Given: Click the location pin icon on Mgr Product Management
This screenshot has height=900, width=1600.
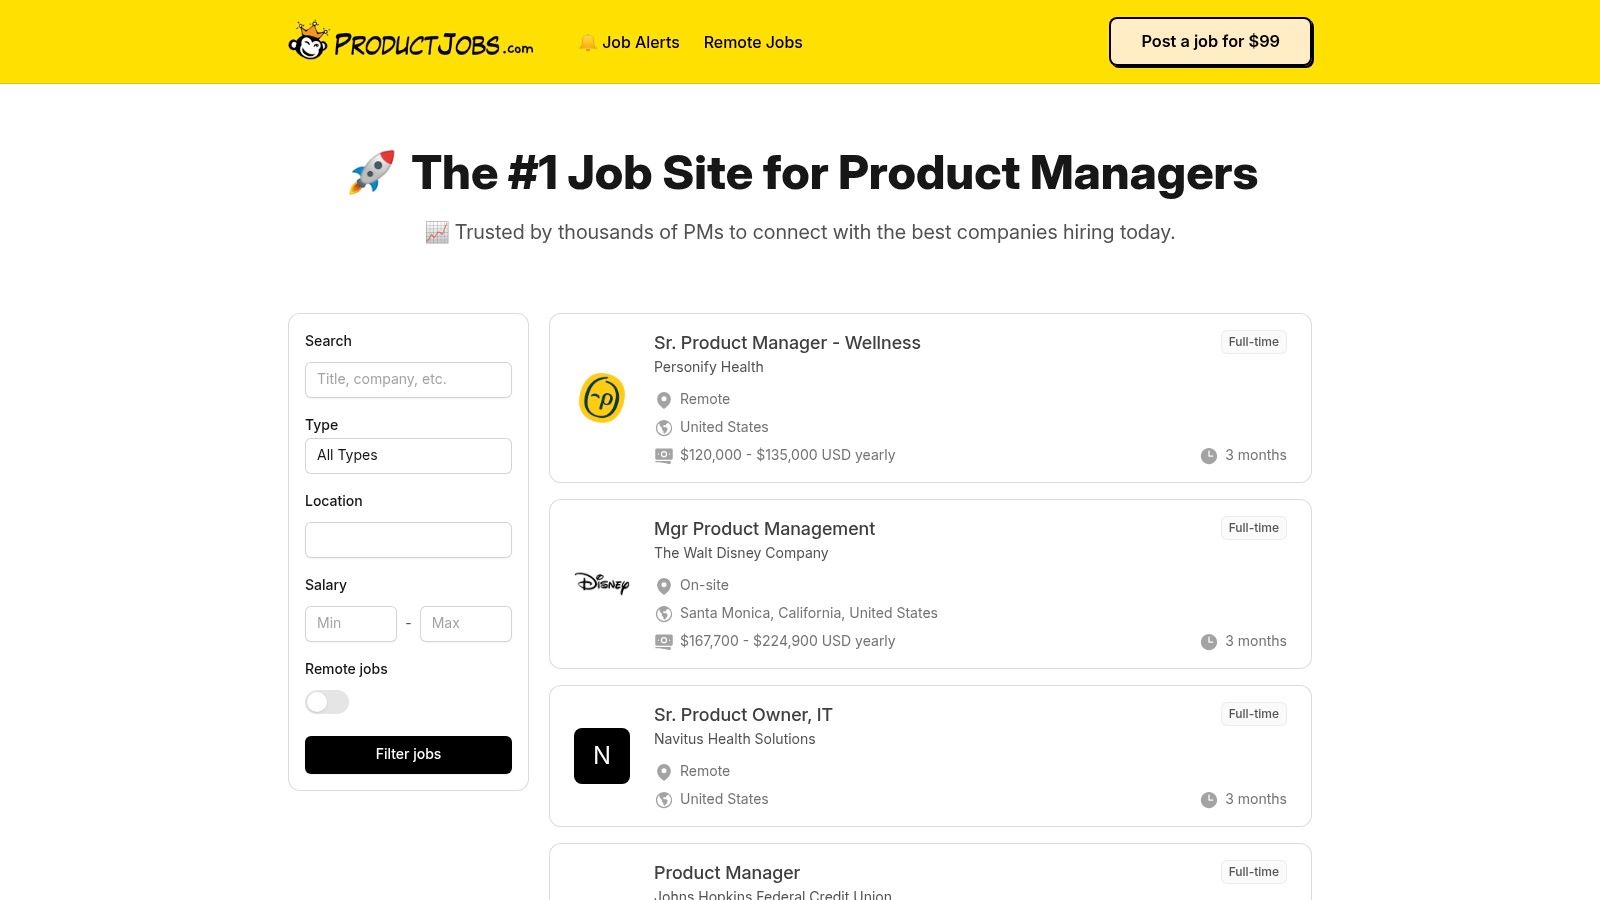Looking at the screenshot, I should 664,586.
